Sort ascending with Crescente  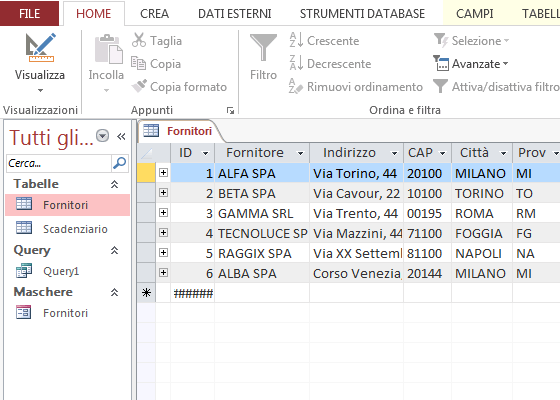pyautogui.click(x=324, y=41)
